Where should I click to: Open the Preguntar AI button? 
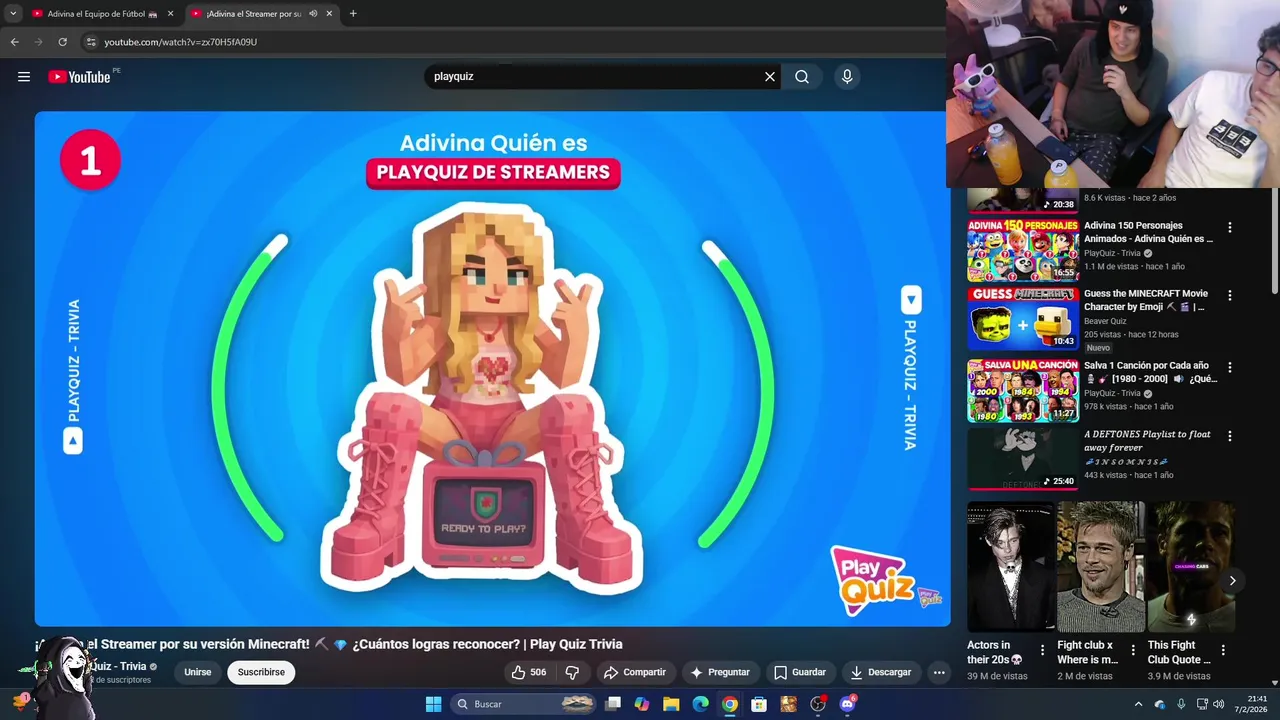click(720, 672)
